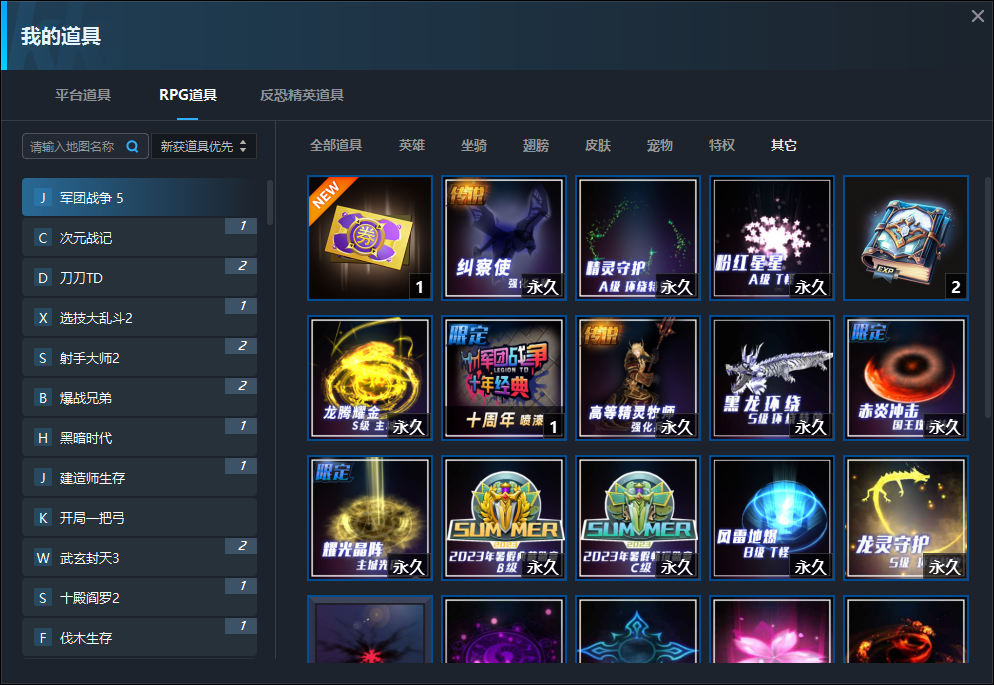The width and height of the screenshot is (994, 685).
Task: Click the F letter icon for 伐木生存
Action: pyautogui.click(x=42, y=637)
